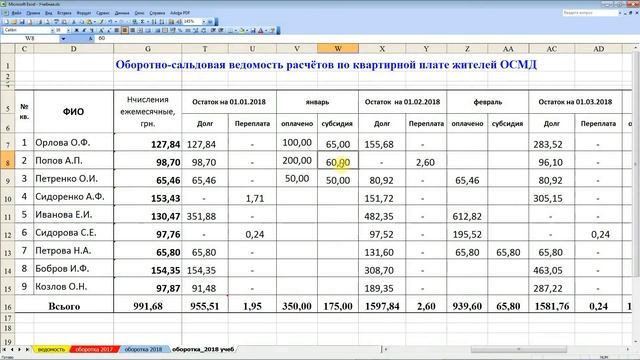Open the Справка menu
The height and width of the screenshot is (360, 640).
[x=157, y=13]
